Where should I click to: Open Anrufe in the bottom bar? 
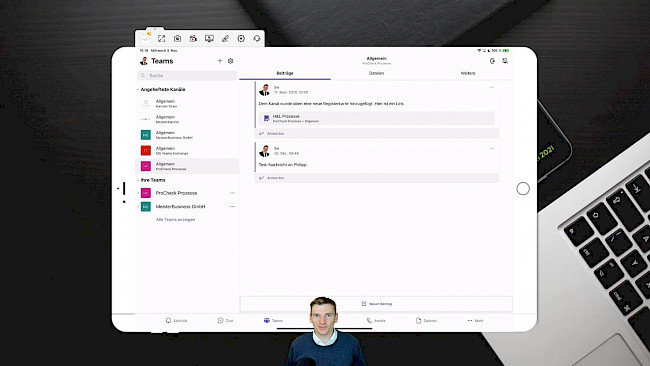376,320
